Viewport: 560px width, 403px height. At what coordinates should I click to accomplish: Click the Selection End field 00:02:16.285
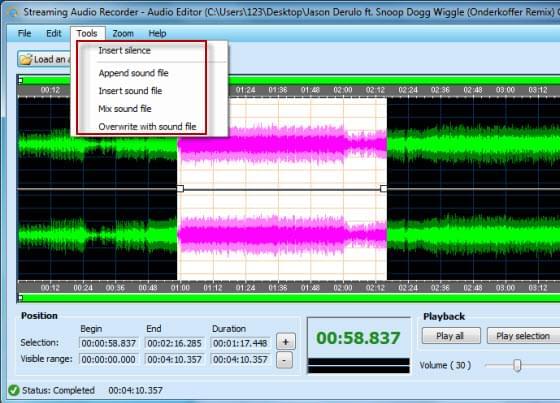tap(175, 343)
